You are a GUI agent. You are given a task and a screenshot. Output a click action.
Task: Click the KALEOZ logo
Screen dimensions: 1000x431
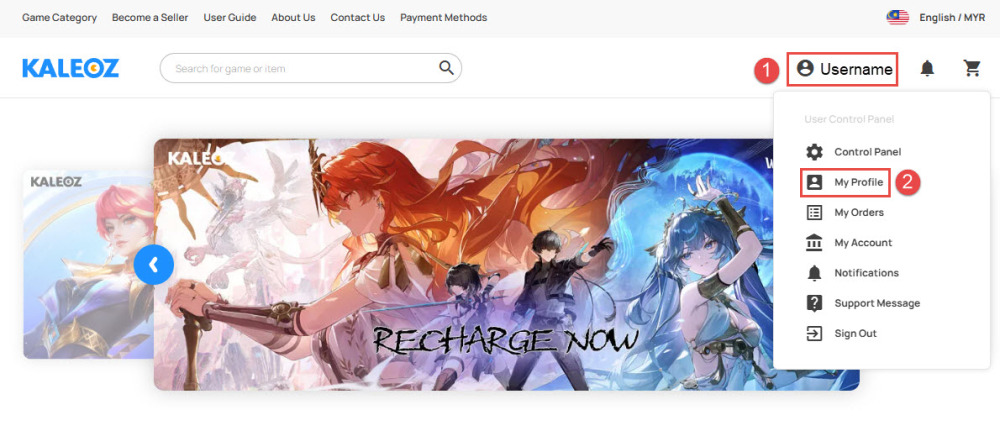click(71, 68)
